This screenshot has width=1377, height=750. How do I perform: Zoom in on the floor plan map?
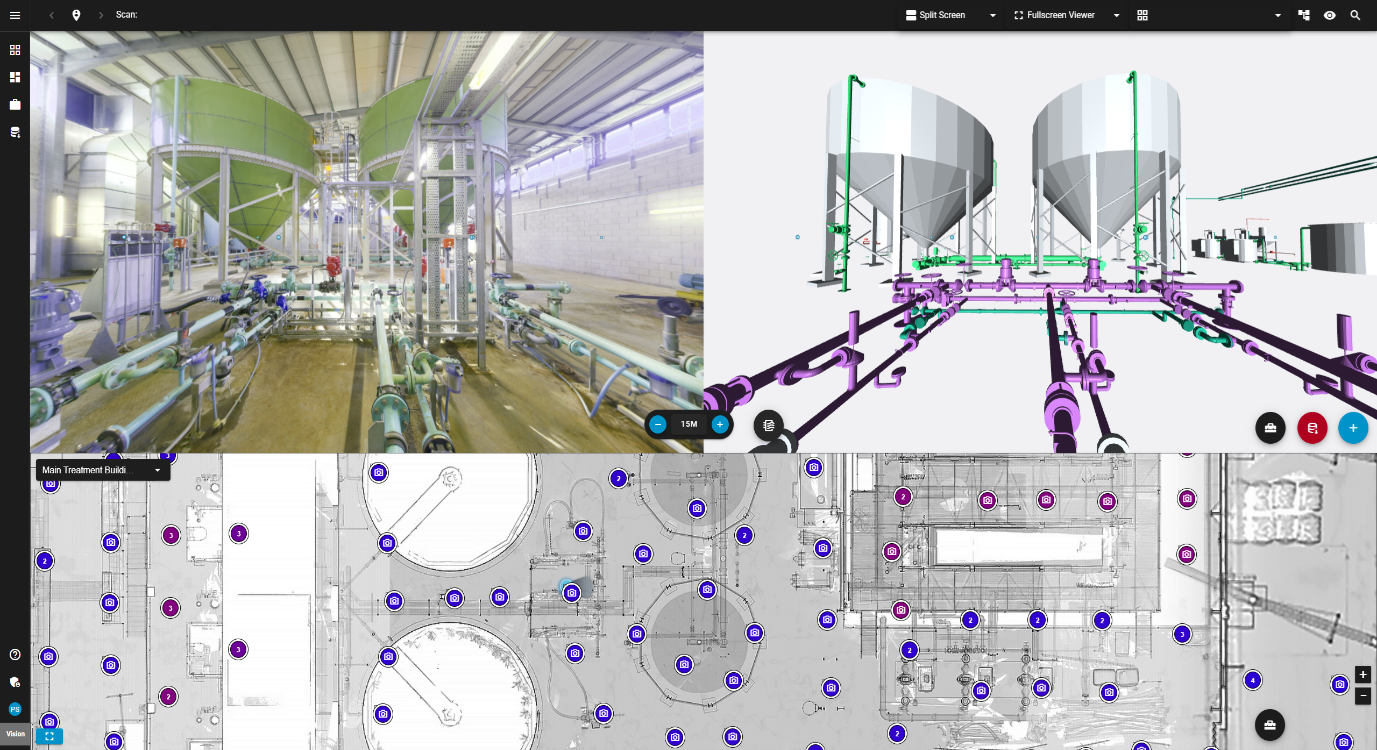point(1363,674)
